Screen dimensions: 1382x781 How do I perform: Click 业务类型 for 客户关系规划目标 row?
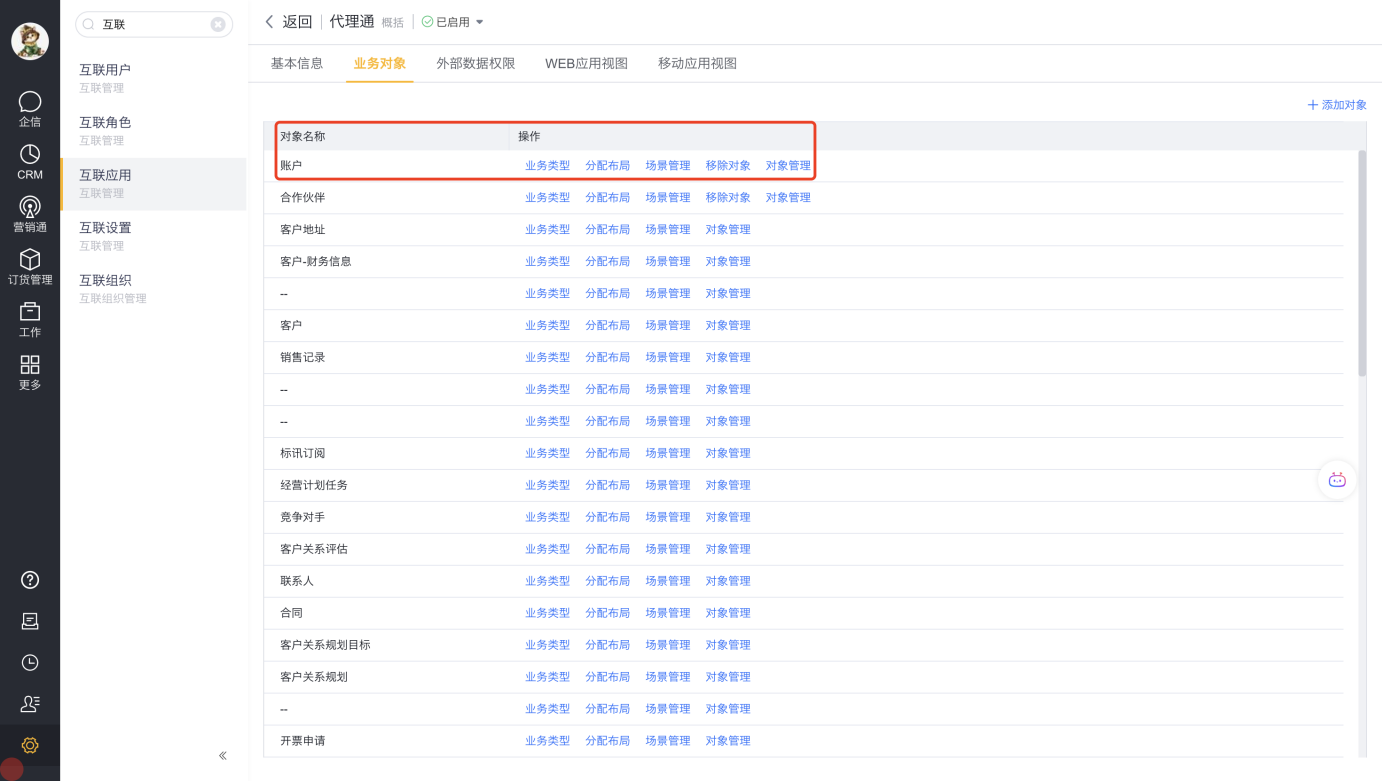click(x=548, y=646)
